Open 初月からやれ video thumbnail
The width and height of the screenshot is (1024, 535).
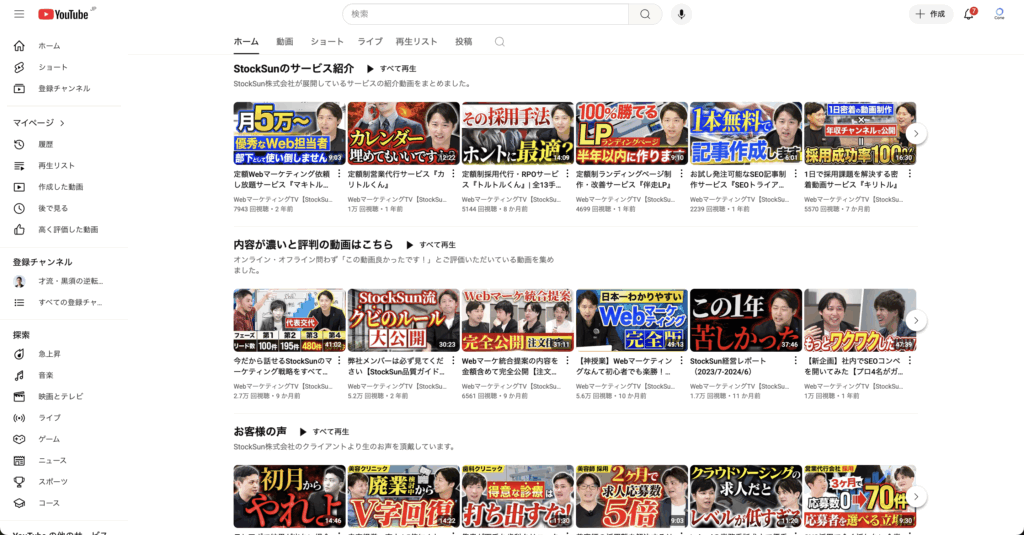(x=289, y=496)
